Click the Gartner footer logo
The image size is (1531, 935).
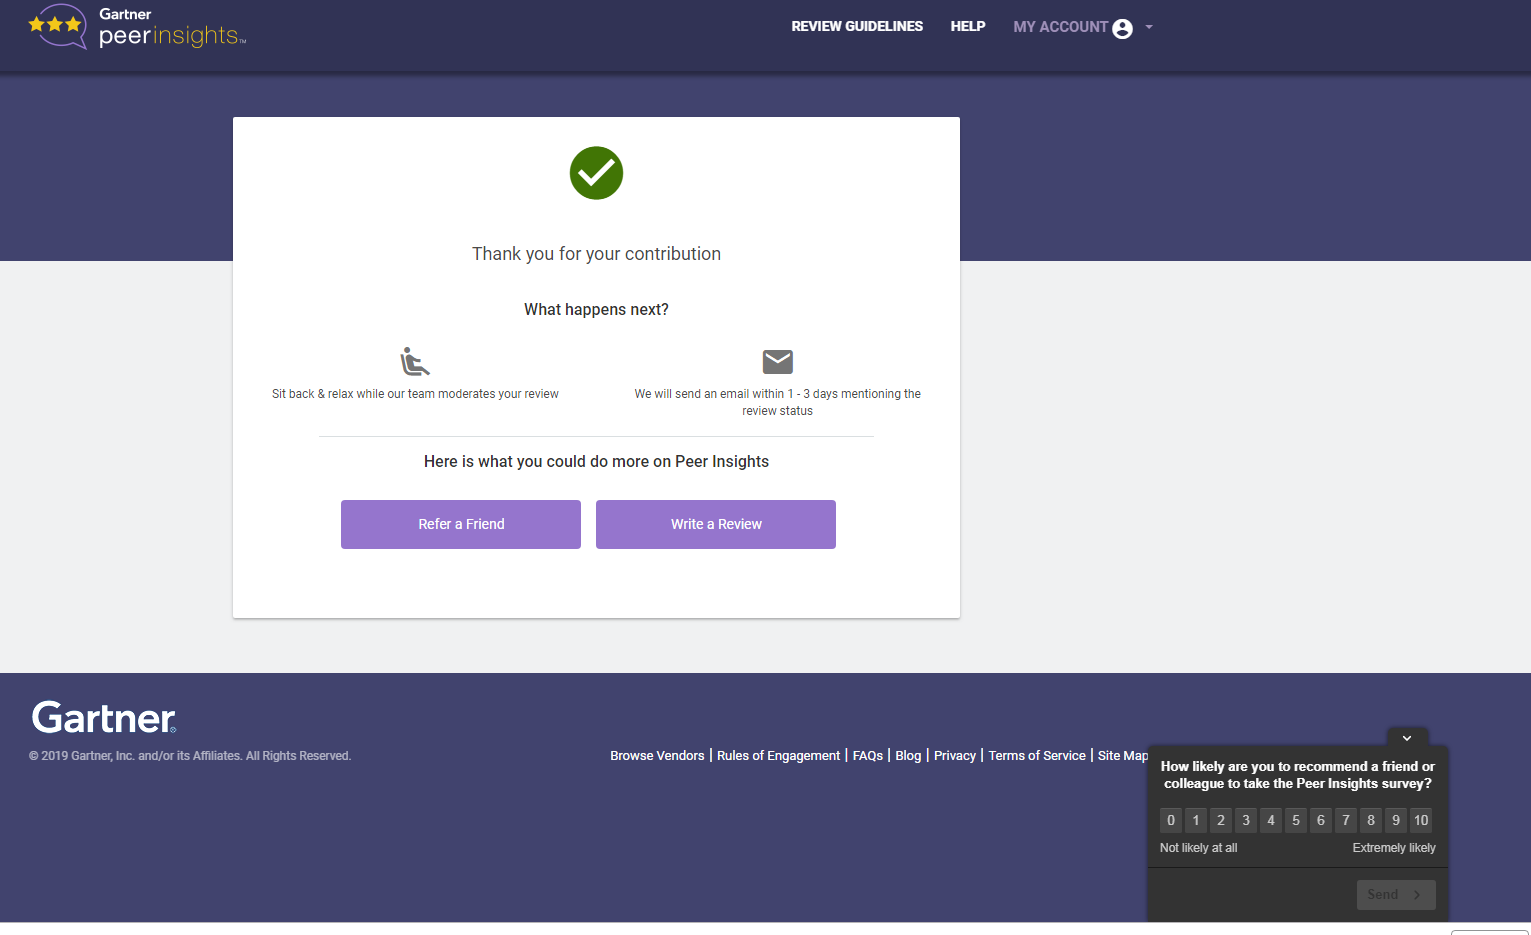pos(104,718)
